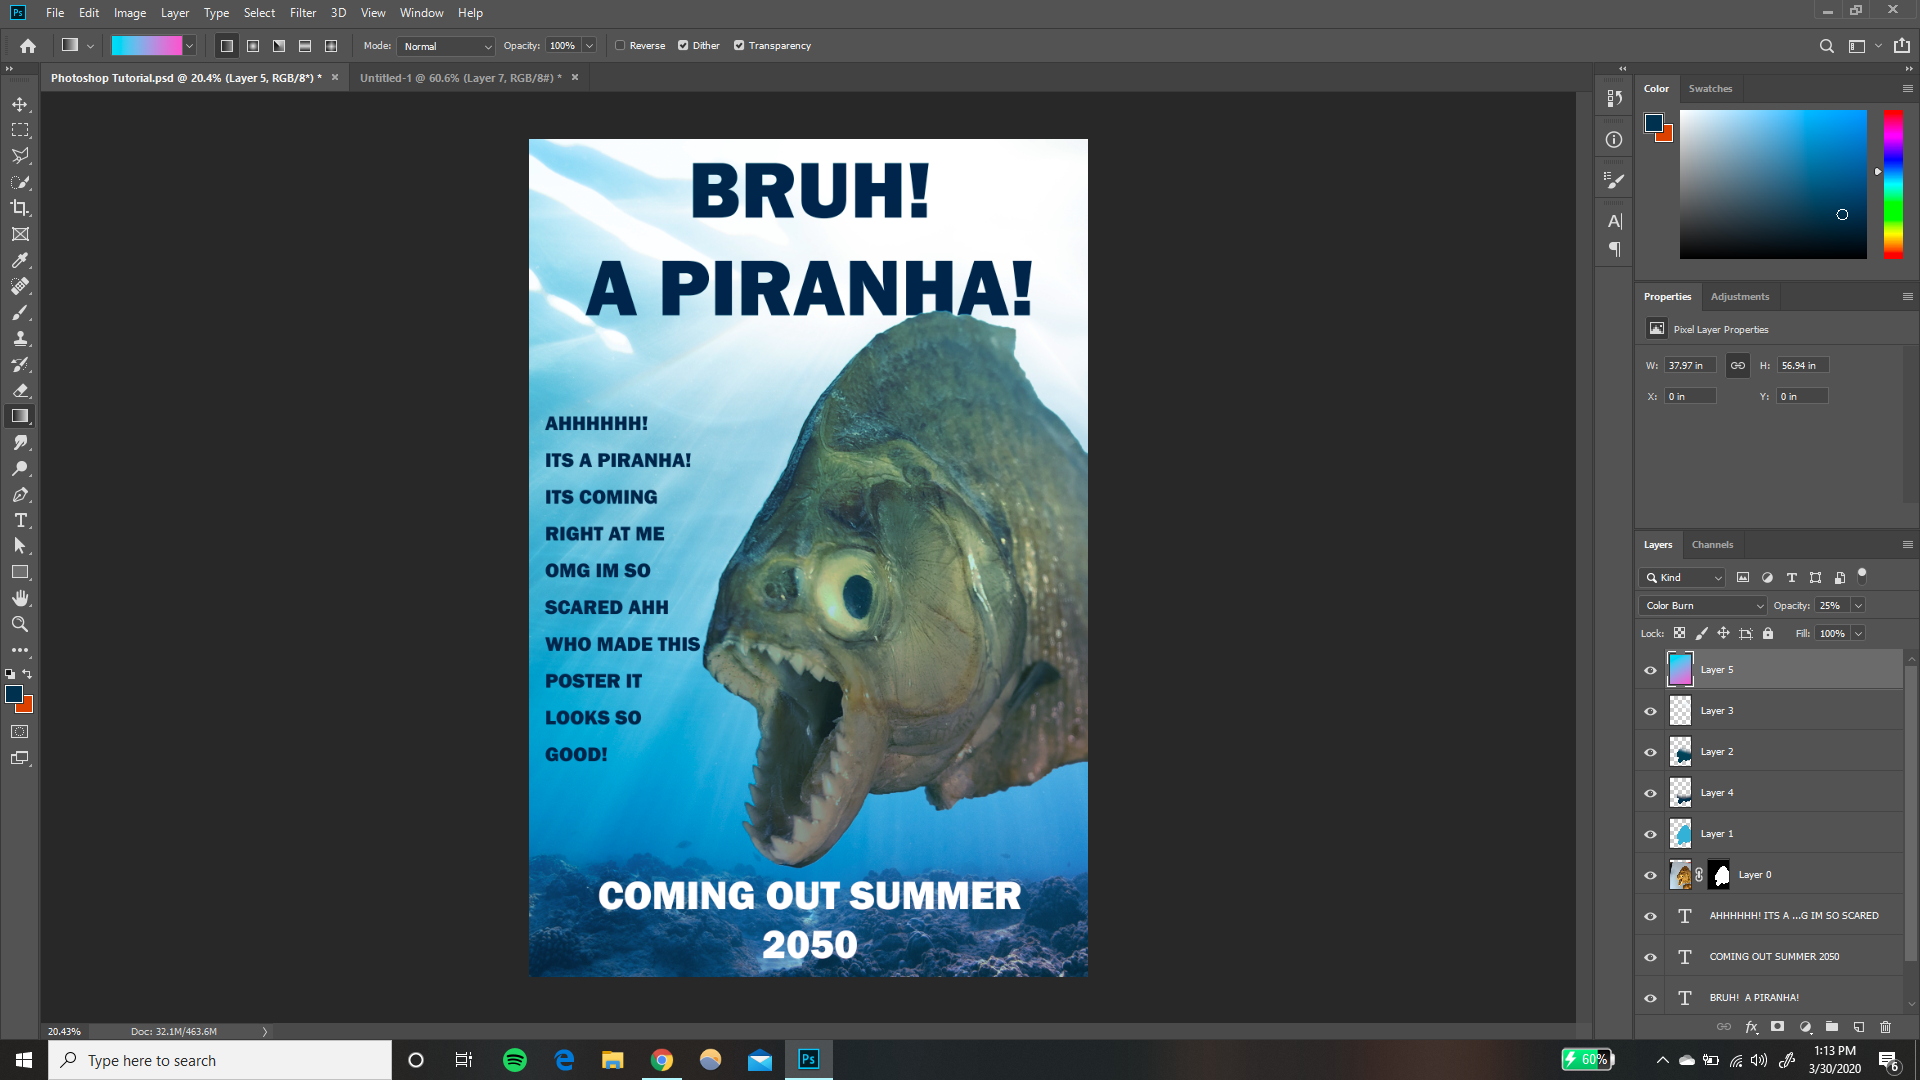Switch to the Channels tab
This screenshot has height=1080, width=1920.
[x=1712, y=544]
